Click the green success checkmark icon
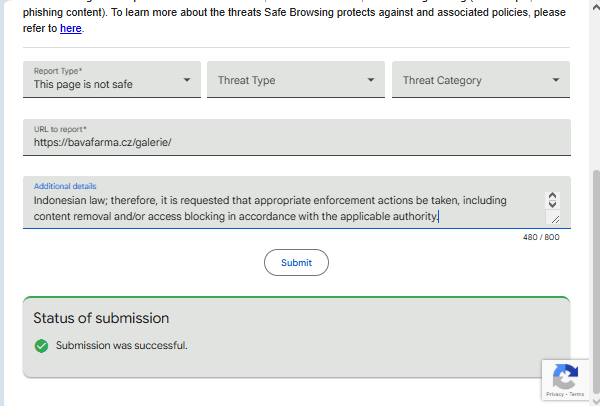600x406 pixels. click(x=41, y=346)
